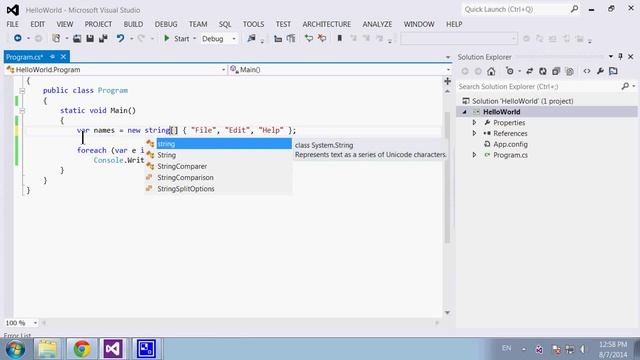Select Solution 'HelloWorld' (1 project) node

(x=522, y=101)
